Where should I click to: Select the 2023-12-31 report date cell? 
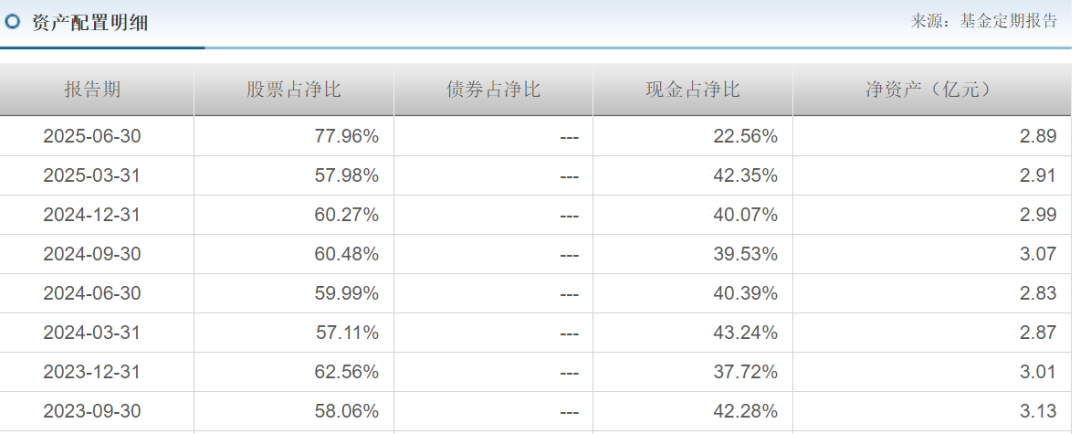92,372
